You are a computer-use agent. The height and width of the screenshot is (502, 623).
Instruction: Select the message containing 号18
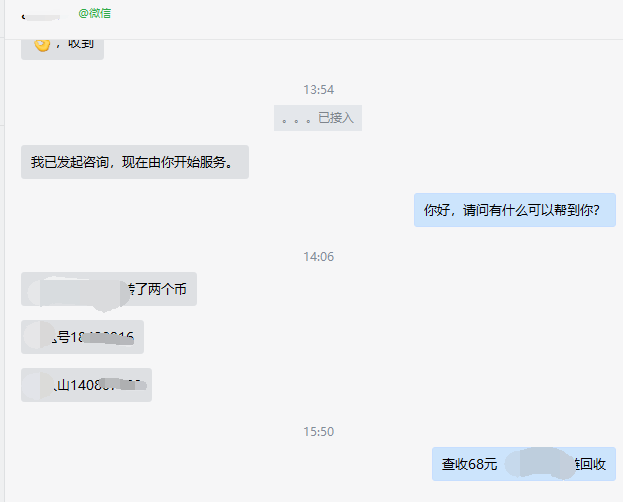click(x=82, y=337)
